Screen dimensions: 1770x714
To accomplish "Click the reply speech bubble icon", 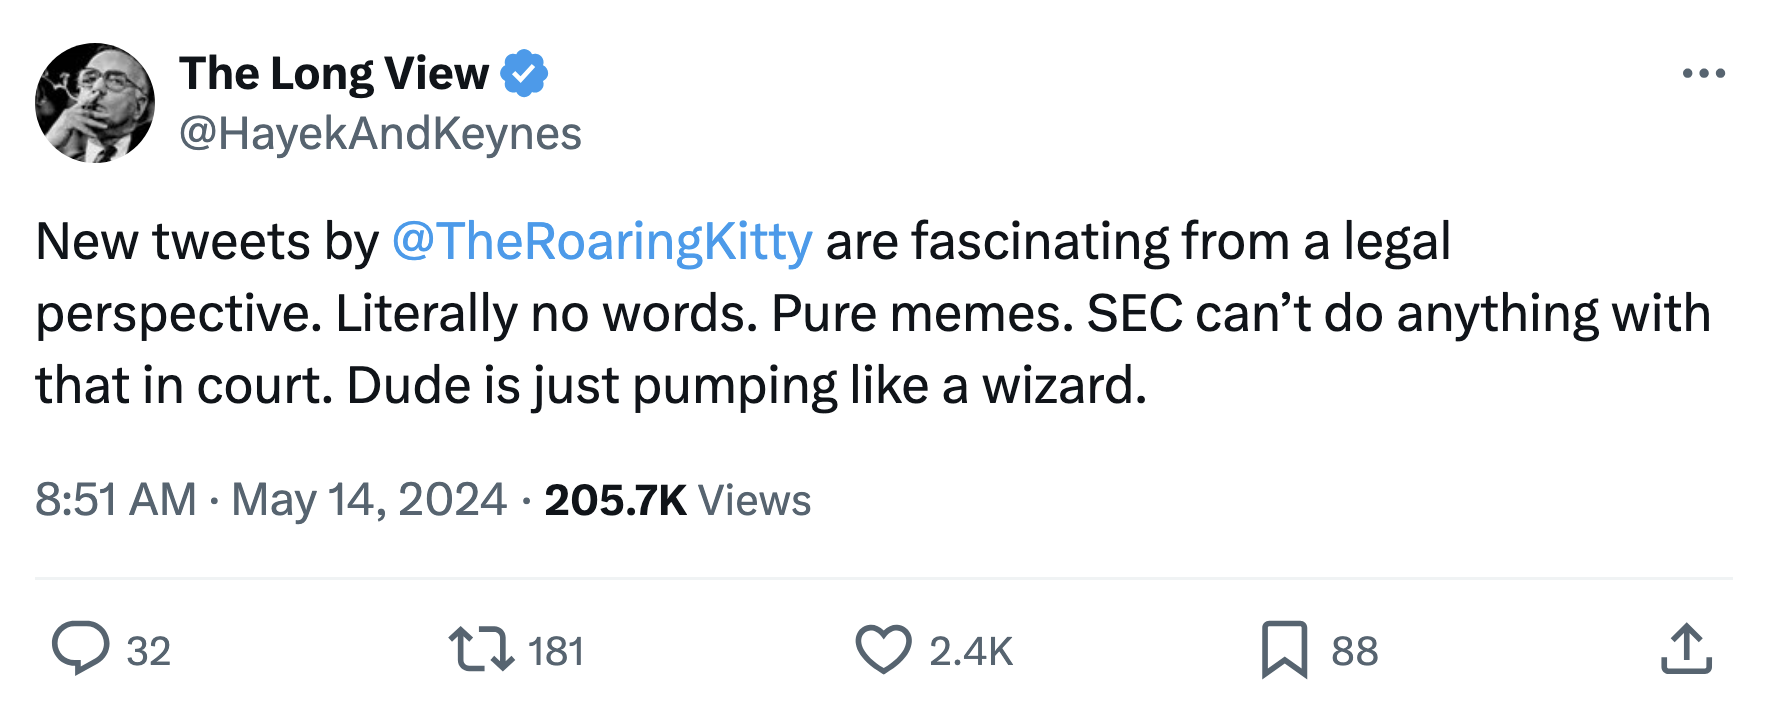I will (80, 648).
